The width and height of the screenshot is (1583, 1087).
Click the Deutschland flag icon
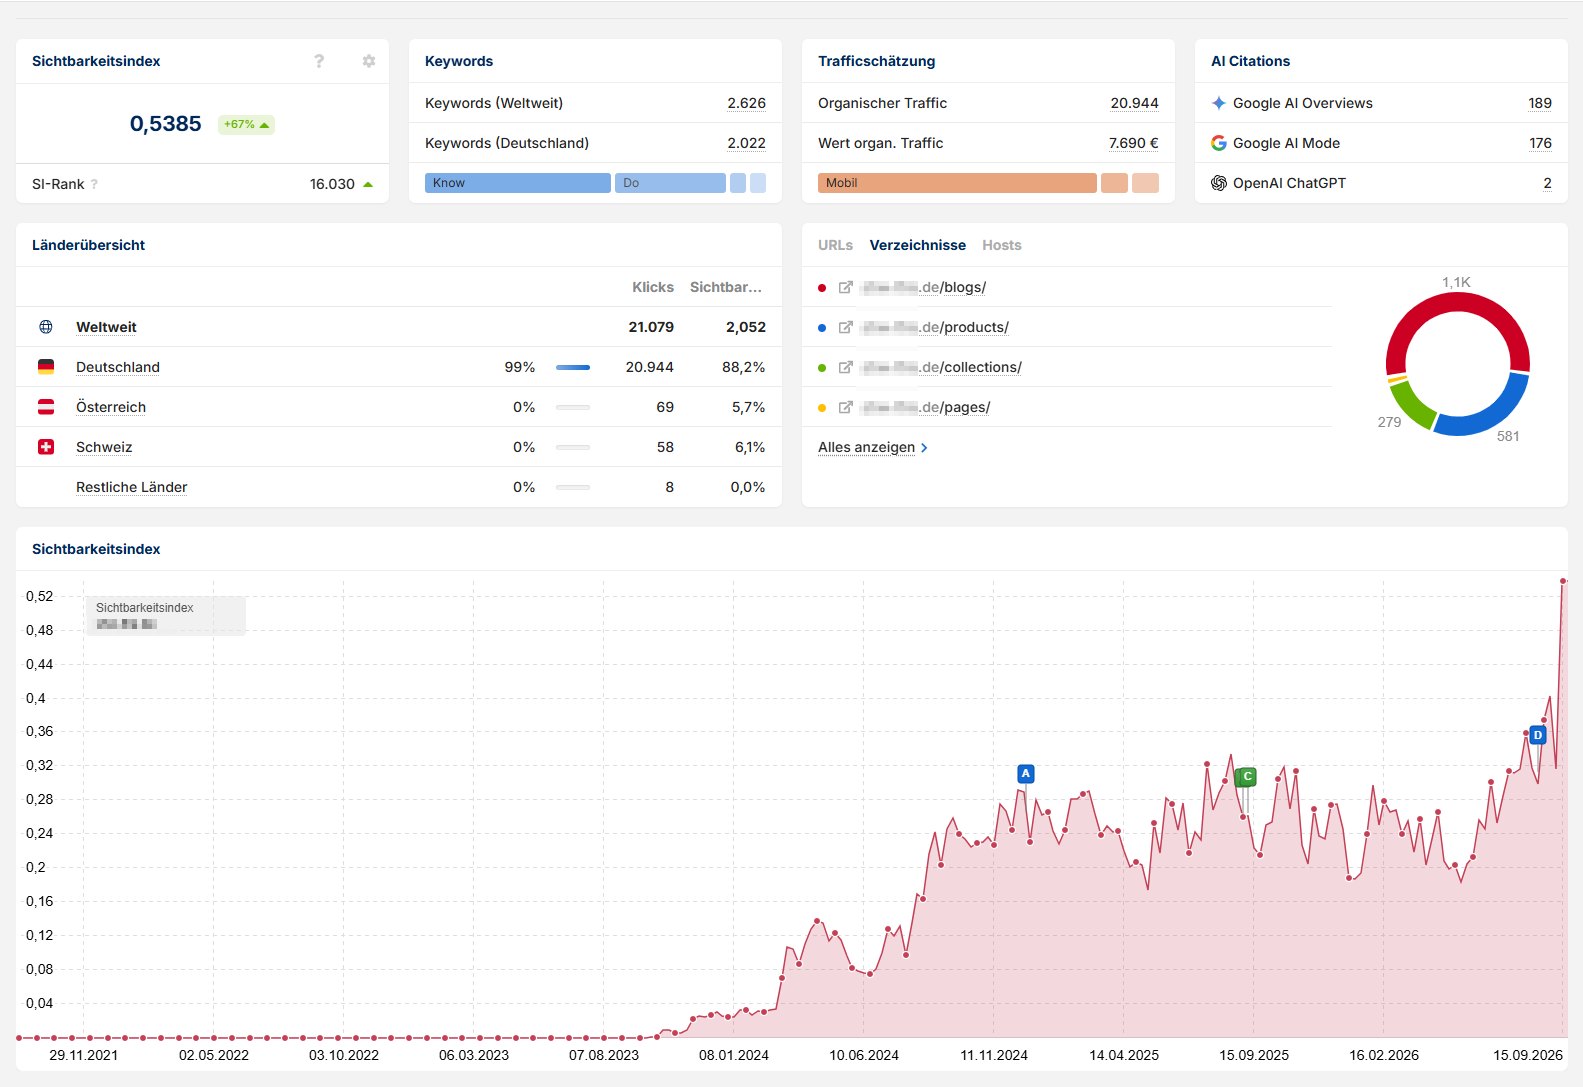click(x=46, y=367)
